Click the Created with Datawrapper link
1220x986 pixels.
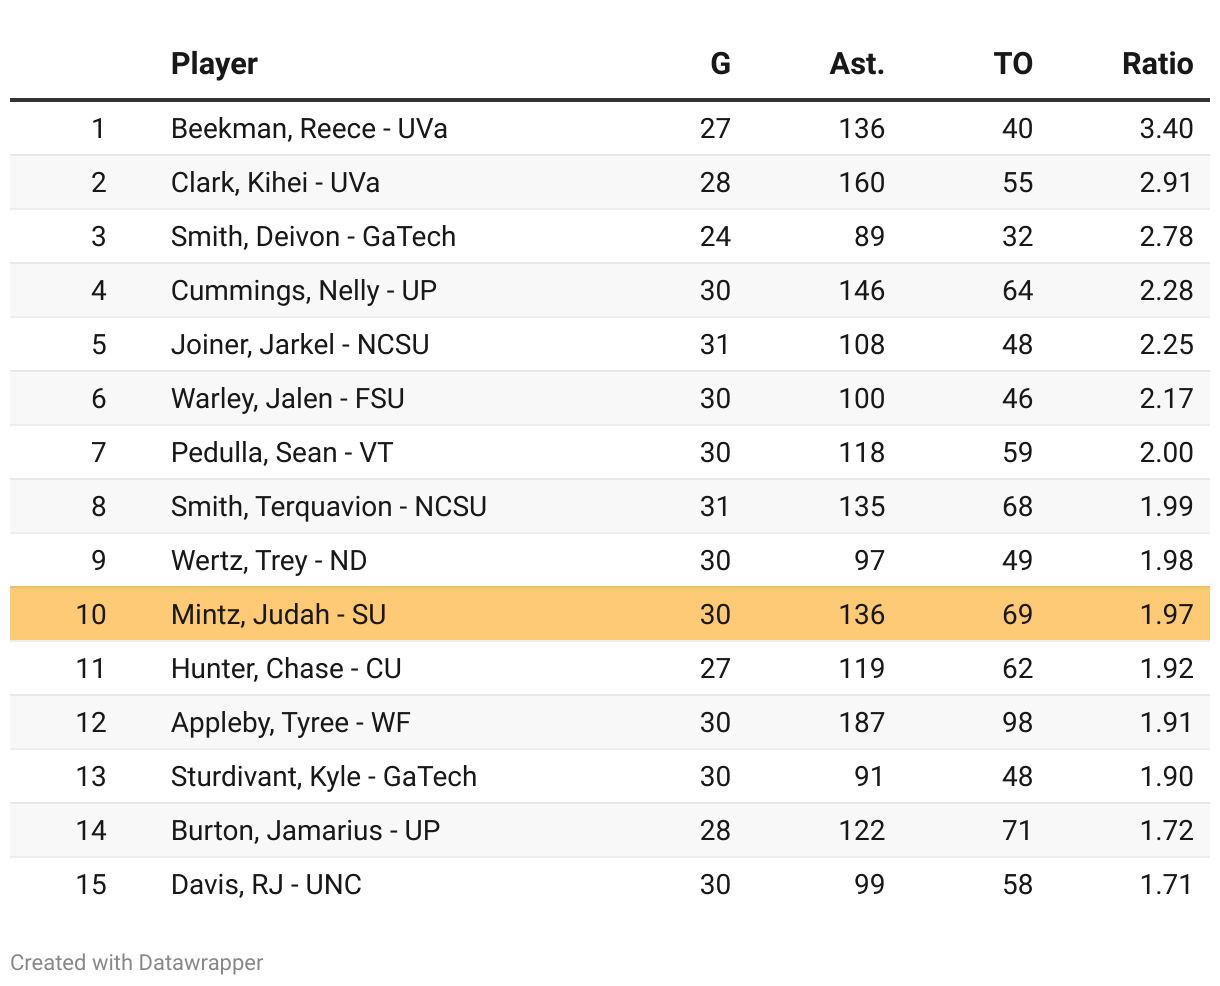click(137, 963)
